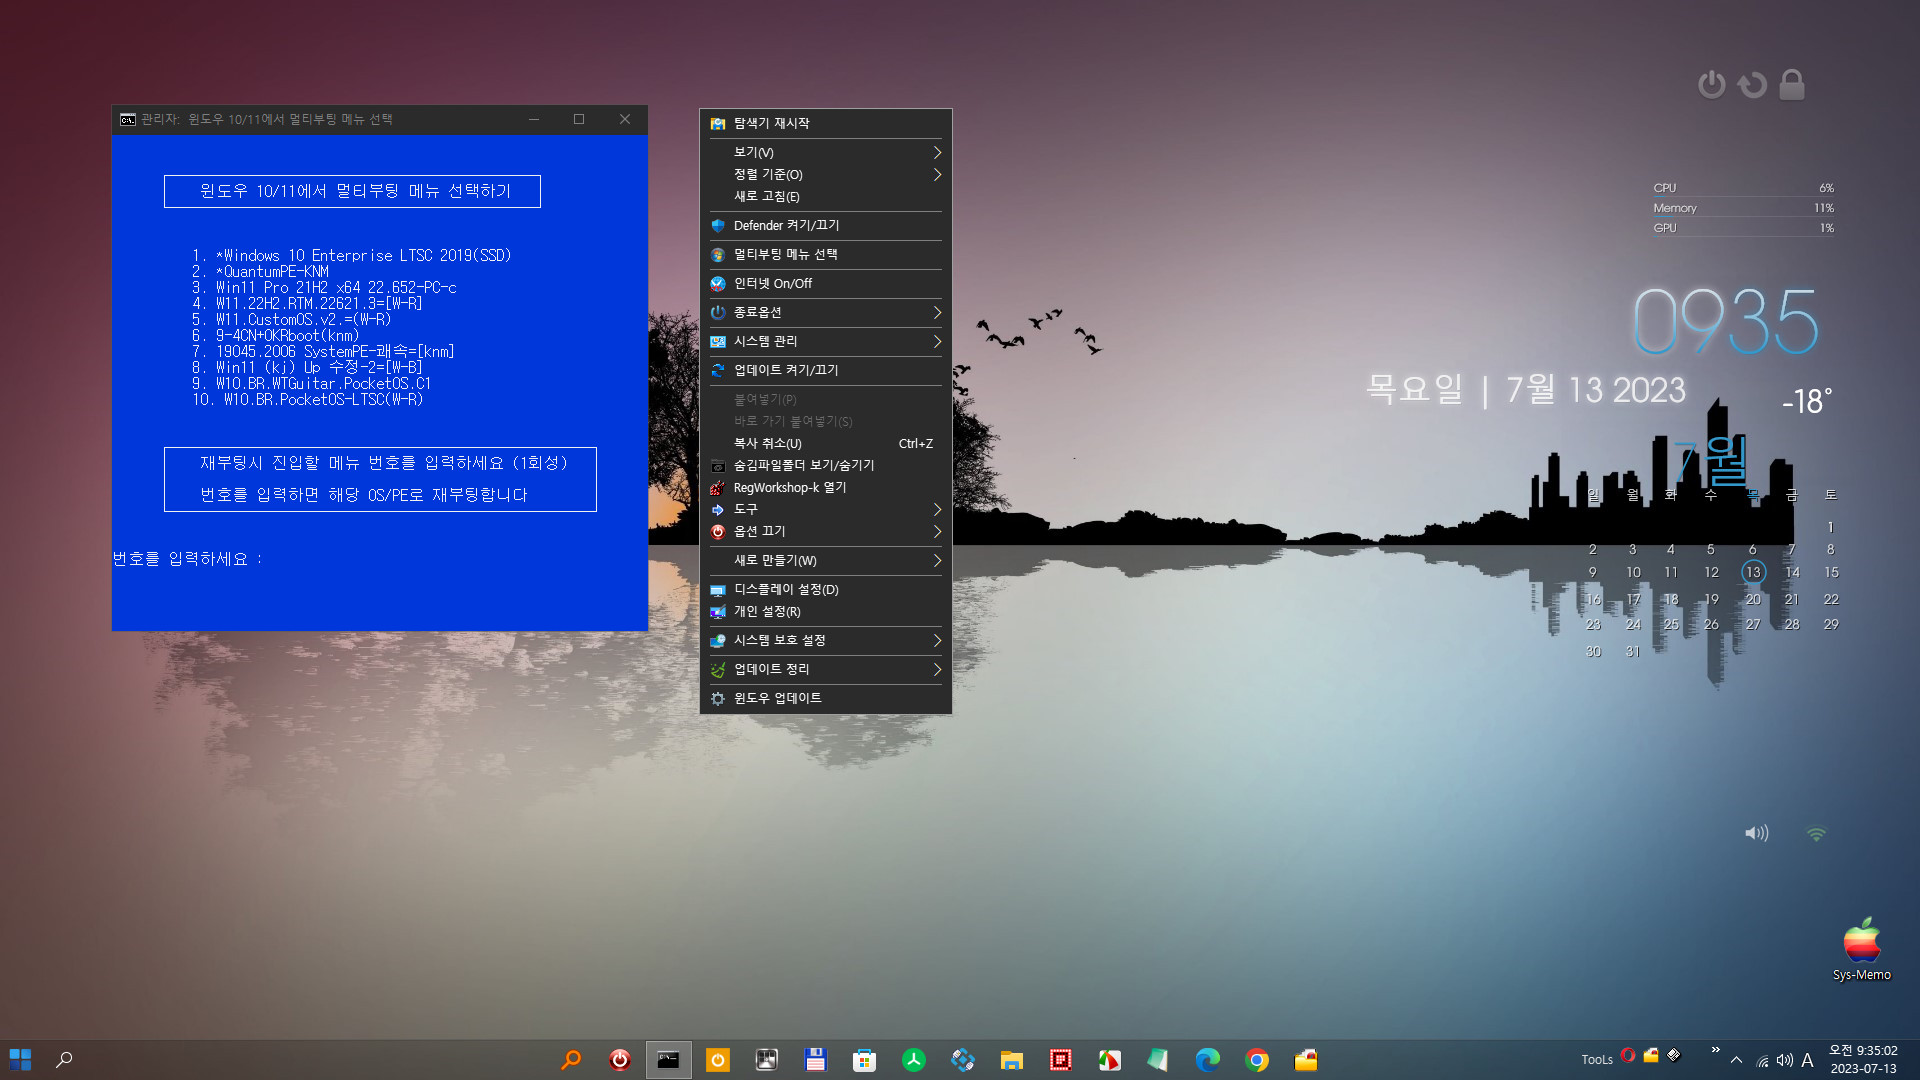Image resolution: width=1920 pixels, height=1080 pixels.
Task: Toggle 업데이트 켜기/끄기 in context menu
Action: (826, 371)
